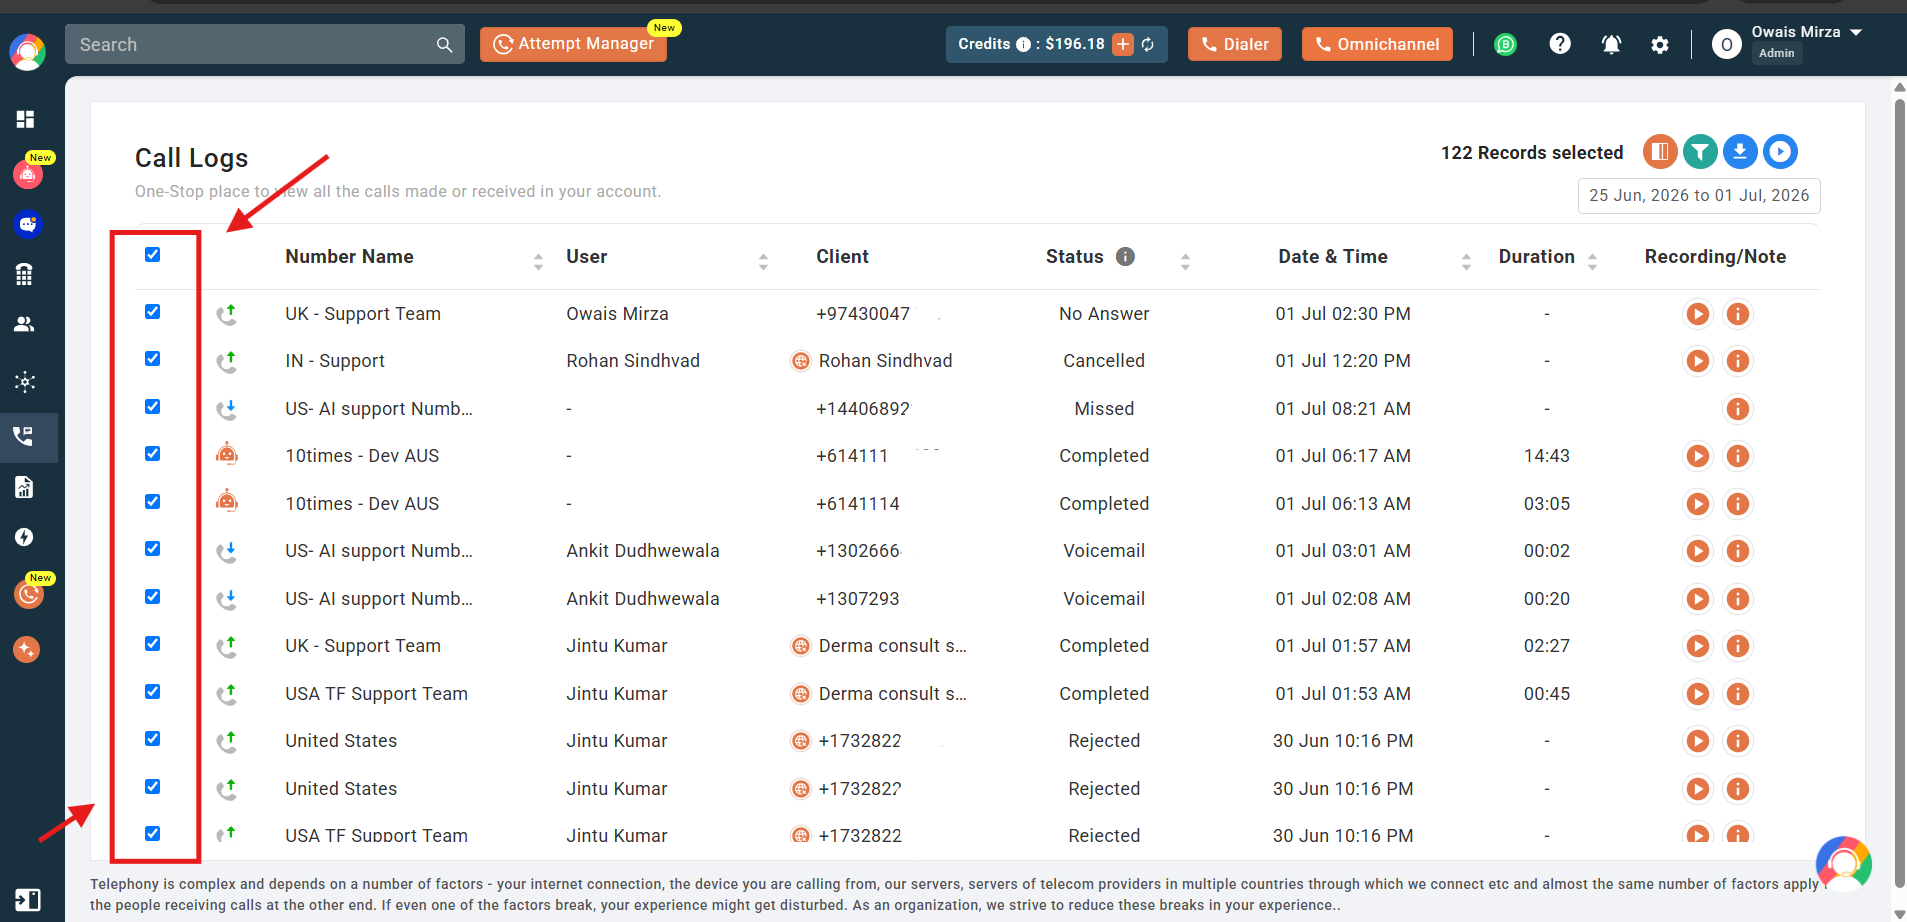This screenshot has height=922, width=1907.
Task: Open the chat widget bubble icon
Action: pyautogui.click(x=1844, y=863)
